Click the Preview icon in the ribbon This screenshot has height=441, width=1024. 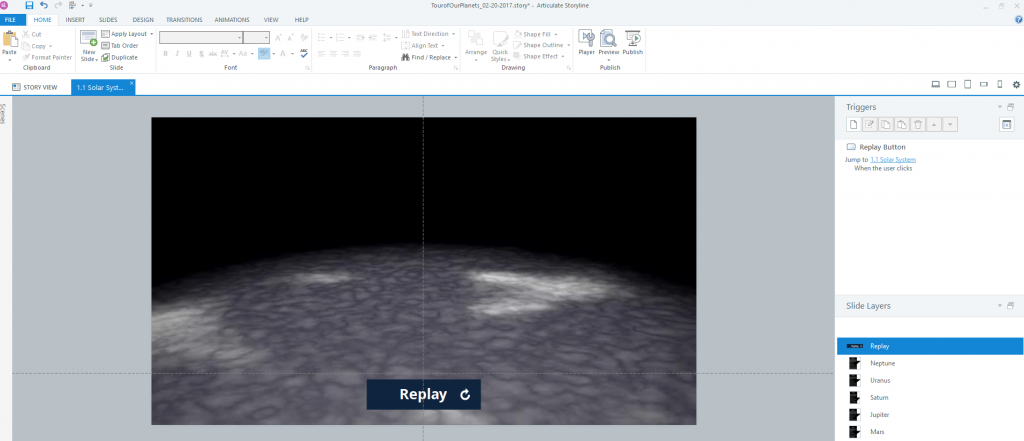(x=608, y=41)
